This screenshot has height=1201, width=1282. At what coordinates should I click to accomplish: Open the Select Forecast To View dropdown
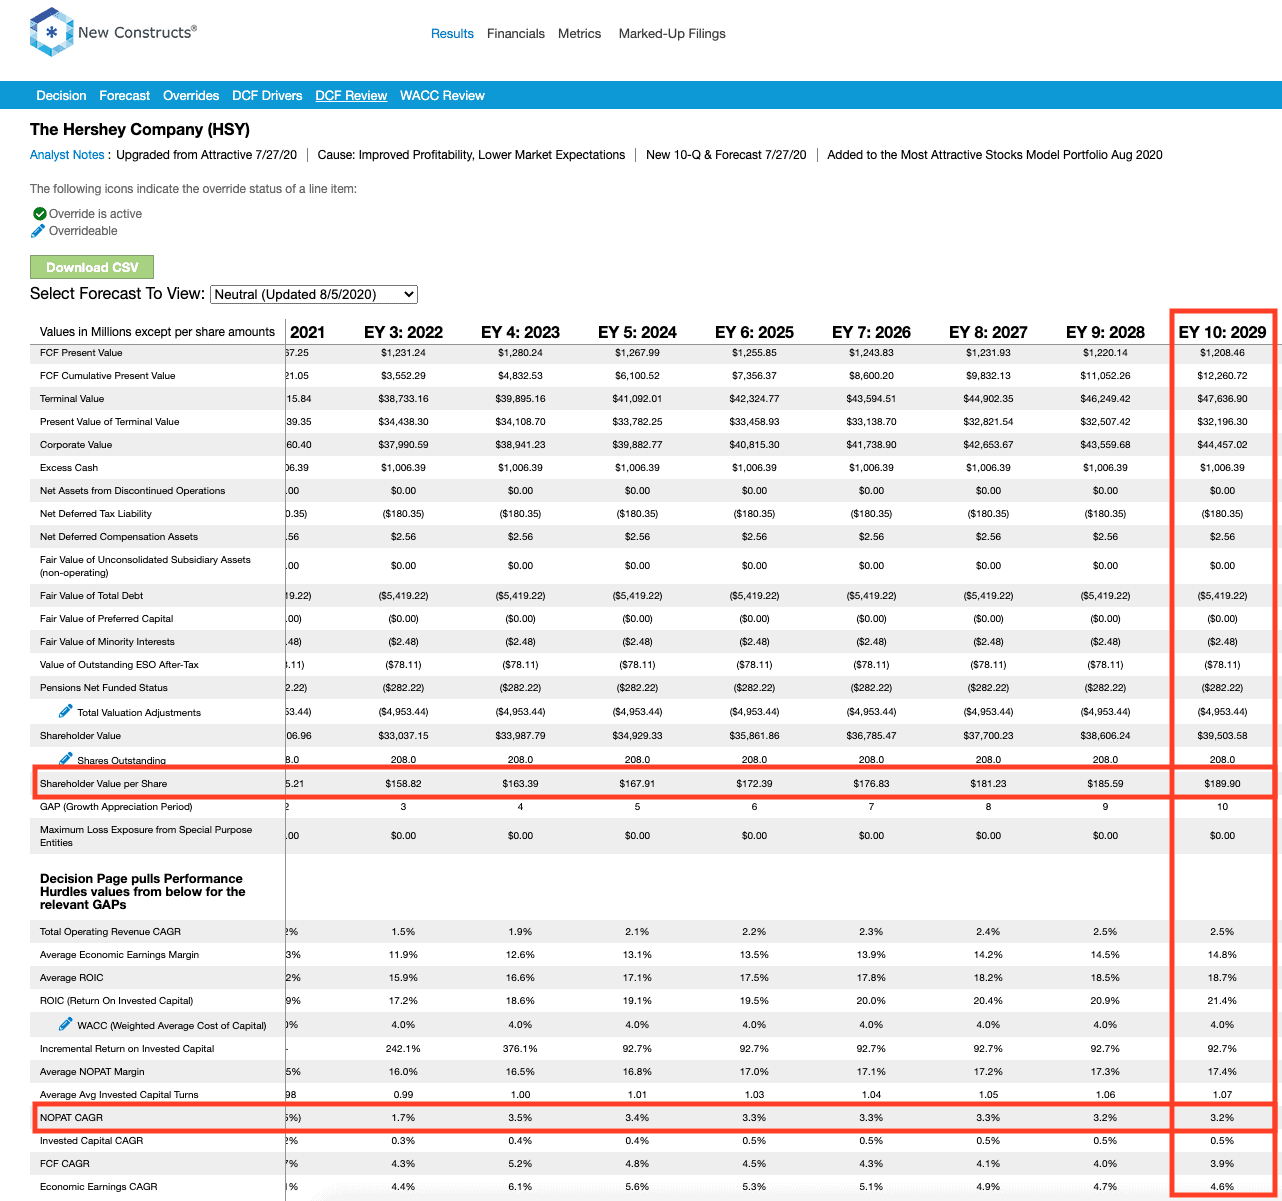coord(314,294)
